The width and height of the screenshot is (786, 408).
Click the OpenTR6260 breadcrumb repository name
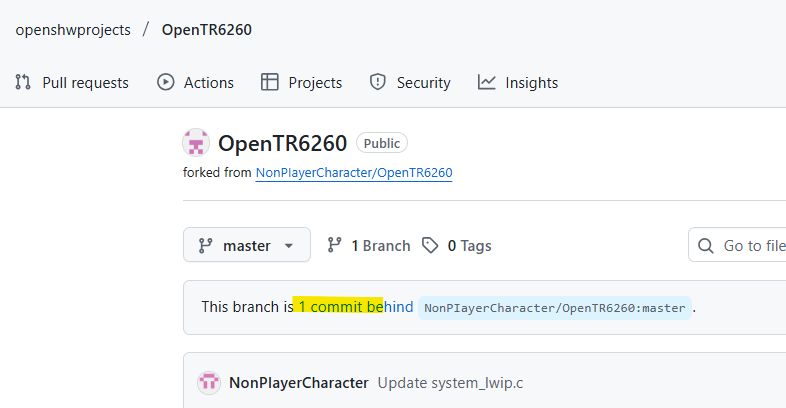click(x=207, y=30)
